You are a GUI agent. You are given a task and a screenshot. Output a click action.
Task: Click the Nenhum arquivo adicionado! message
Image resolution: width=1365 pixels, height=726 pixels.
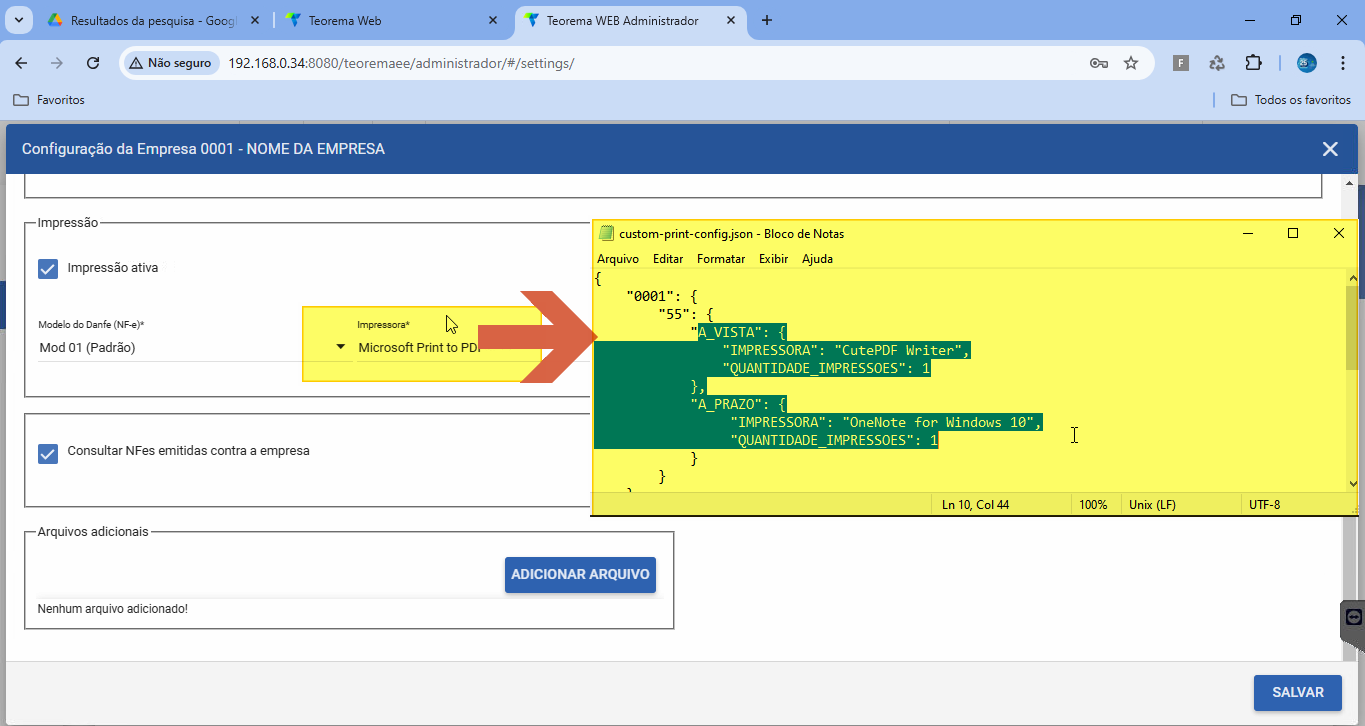tap(112, 608)
